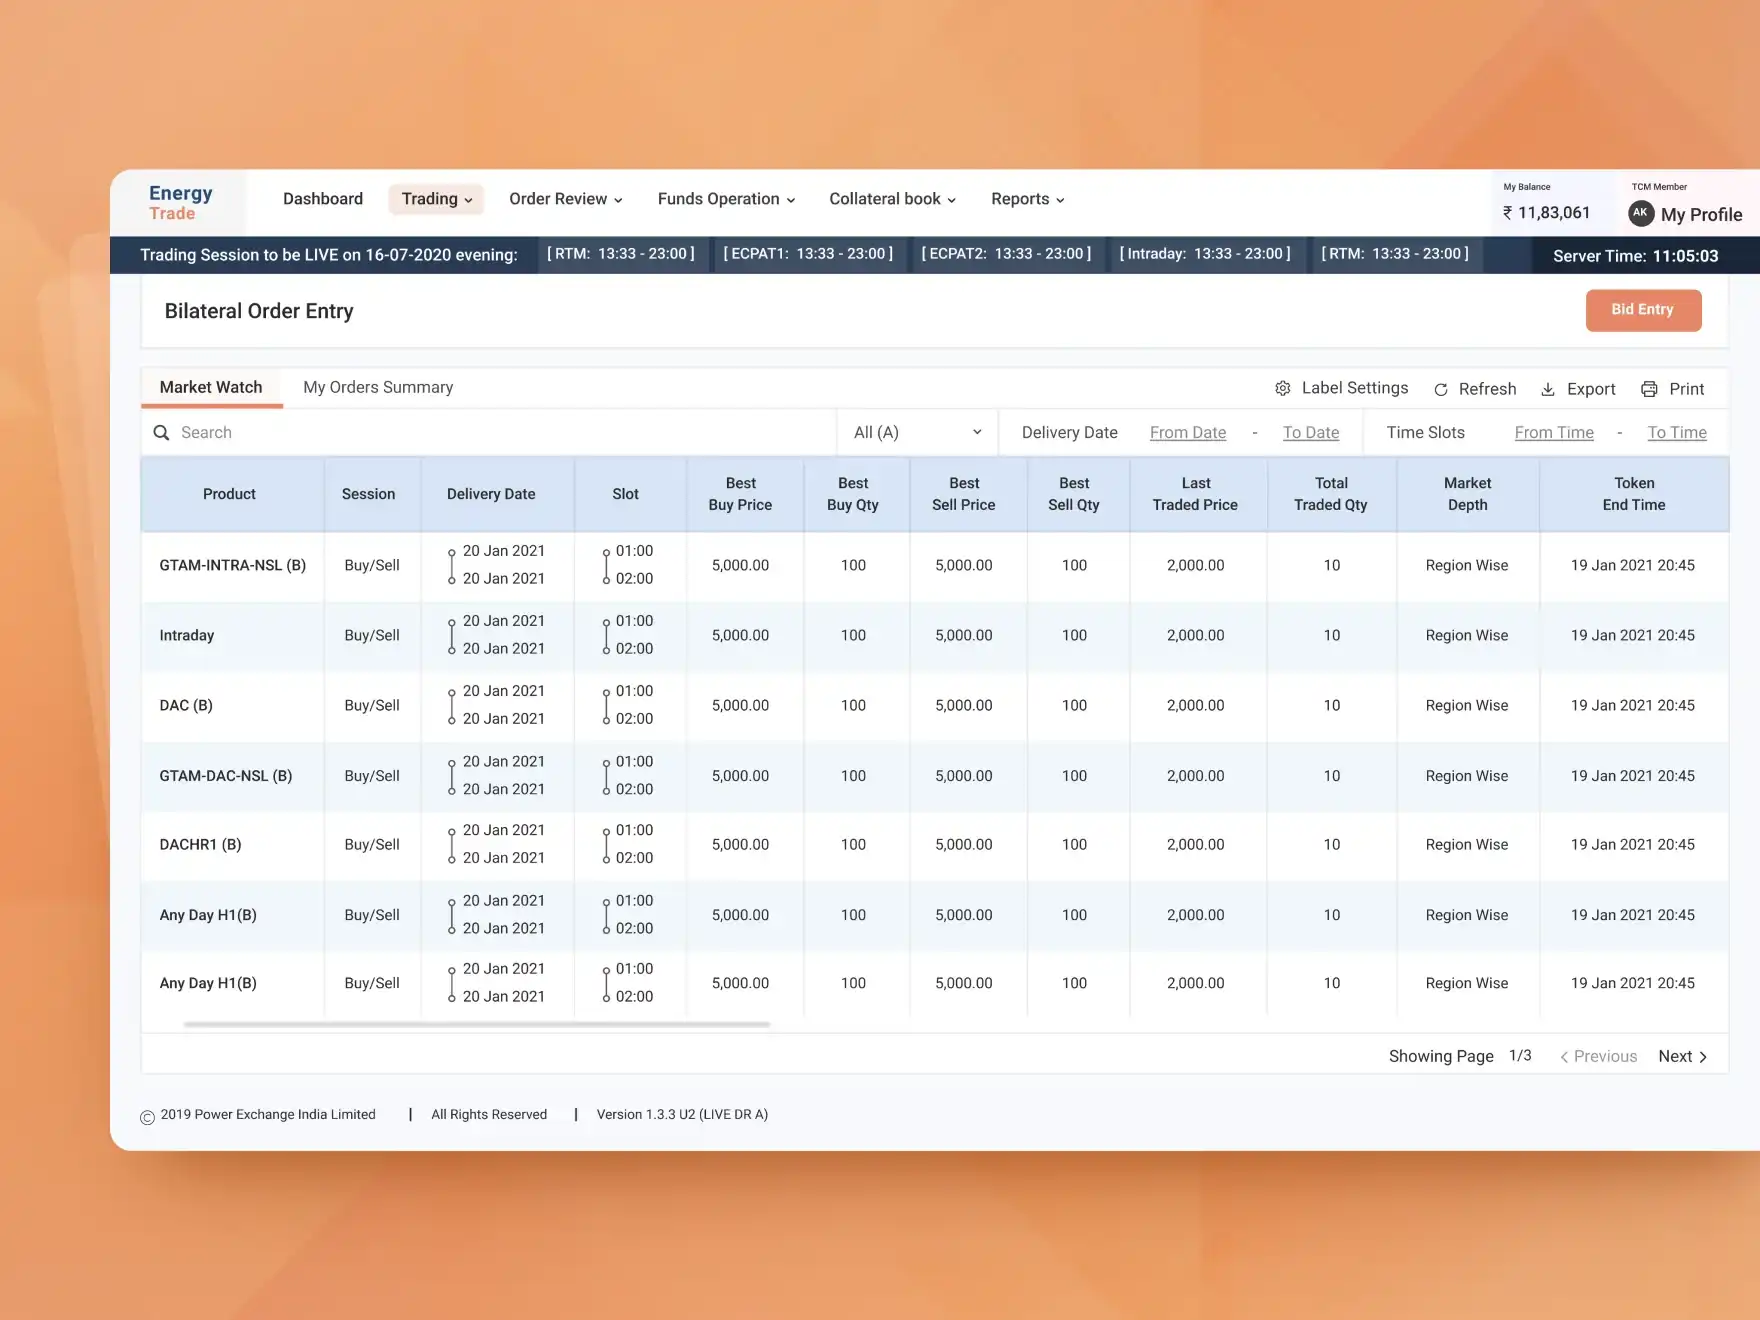Click the Intraday 13:33 - 23:00 session ticker
This screenshot has width=1760, height=1320.
coord(1205,254)
